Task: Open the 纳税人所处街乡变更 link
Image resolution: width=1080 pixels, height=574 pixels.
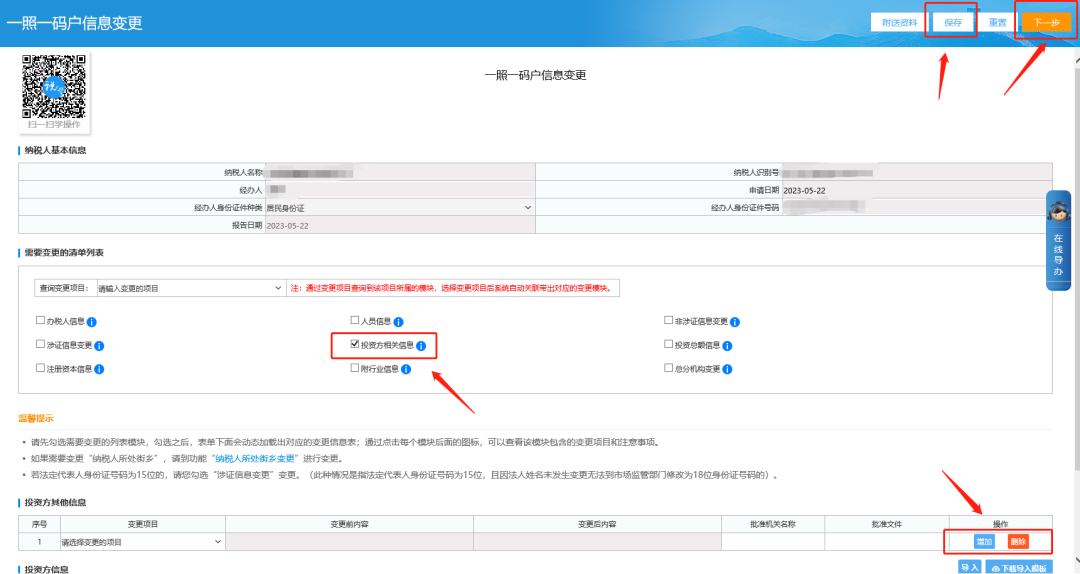Action: [255, 458]
